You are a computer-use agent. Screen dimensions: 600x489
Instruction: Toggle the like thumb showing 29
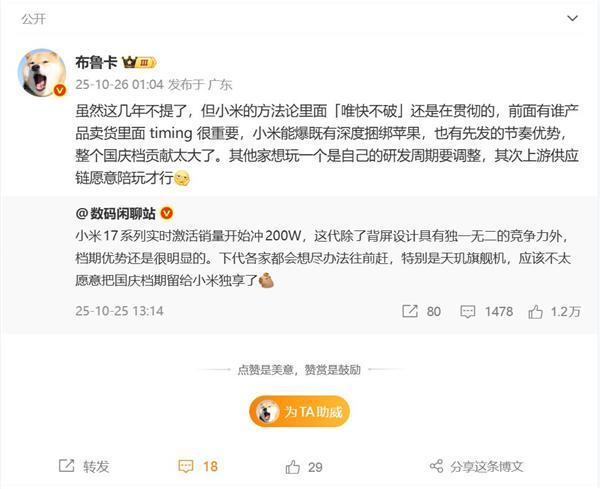[293, 467]
